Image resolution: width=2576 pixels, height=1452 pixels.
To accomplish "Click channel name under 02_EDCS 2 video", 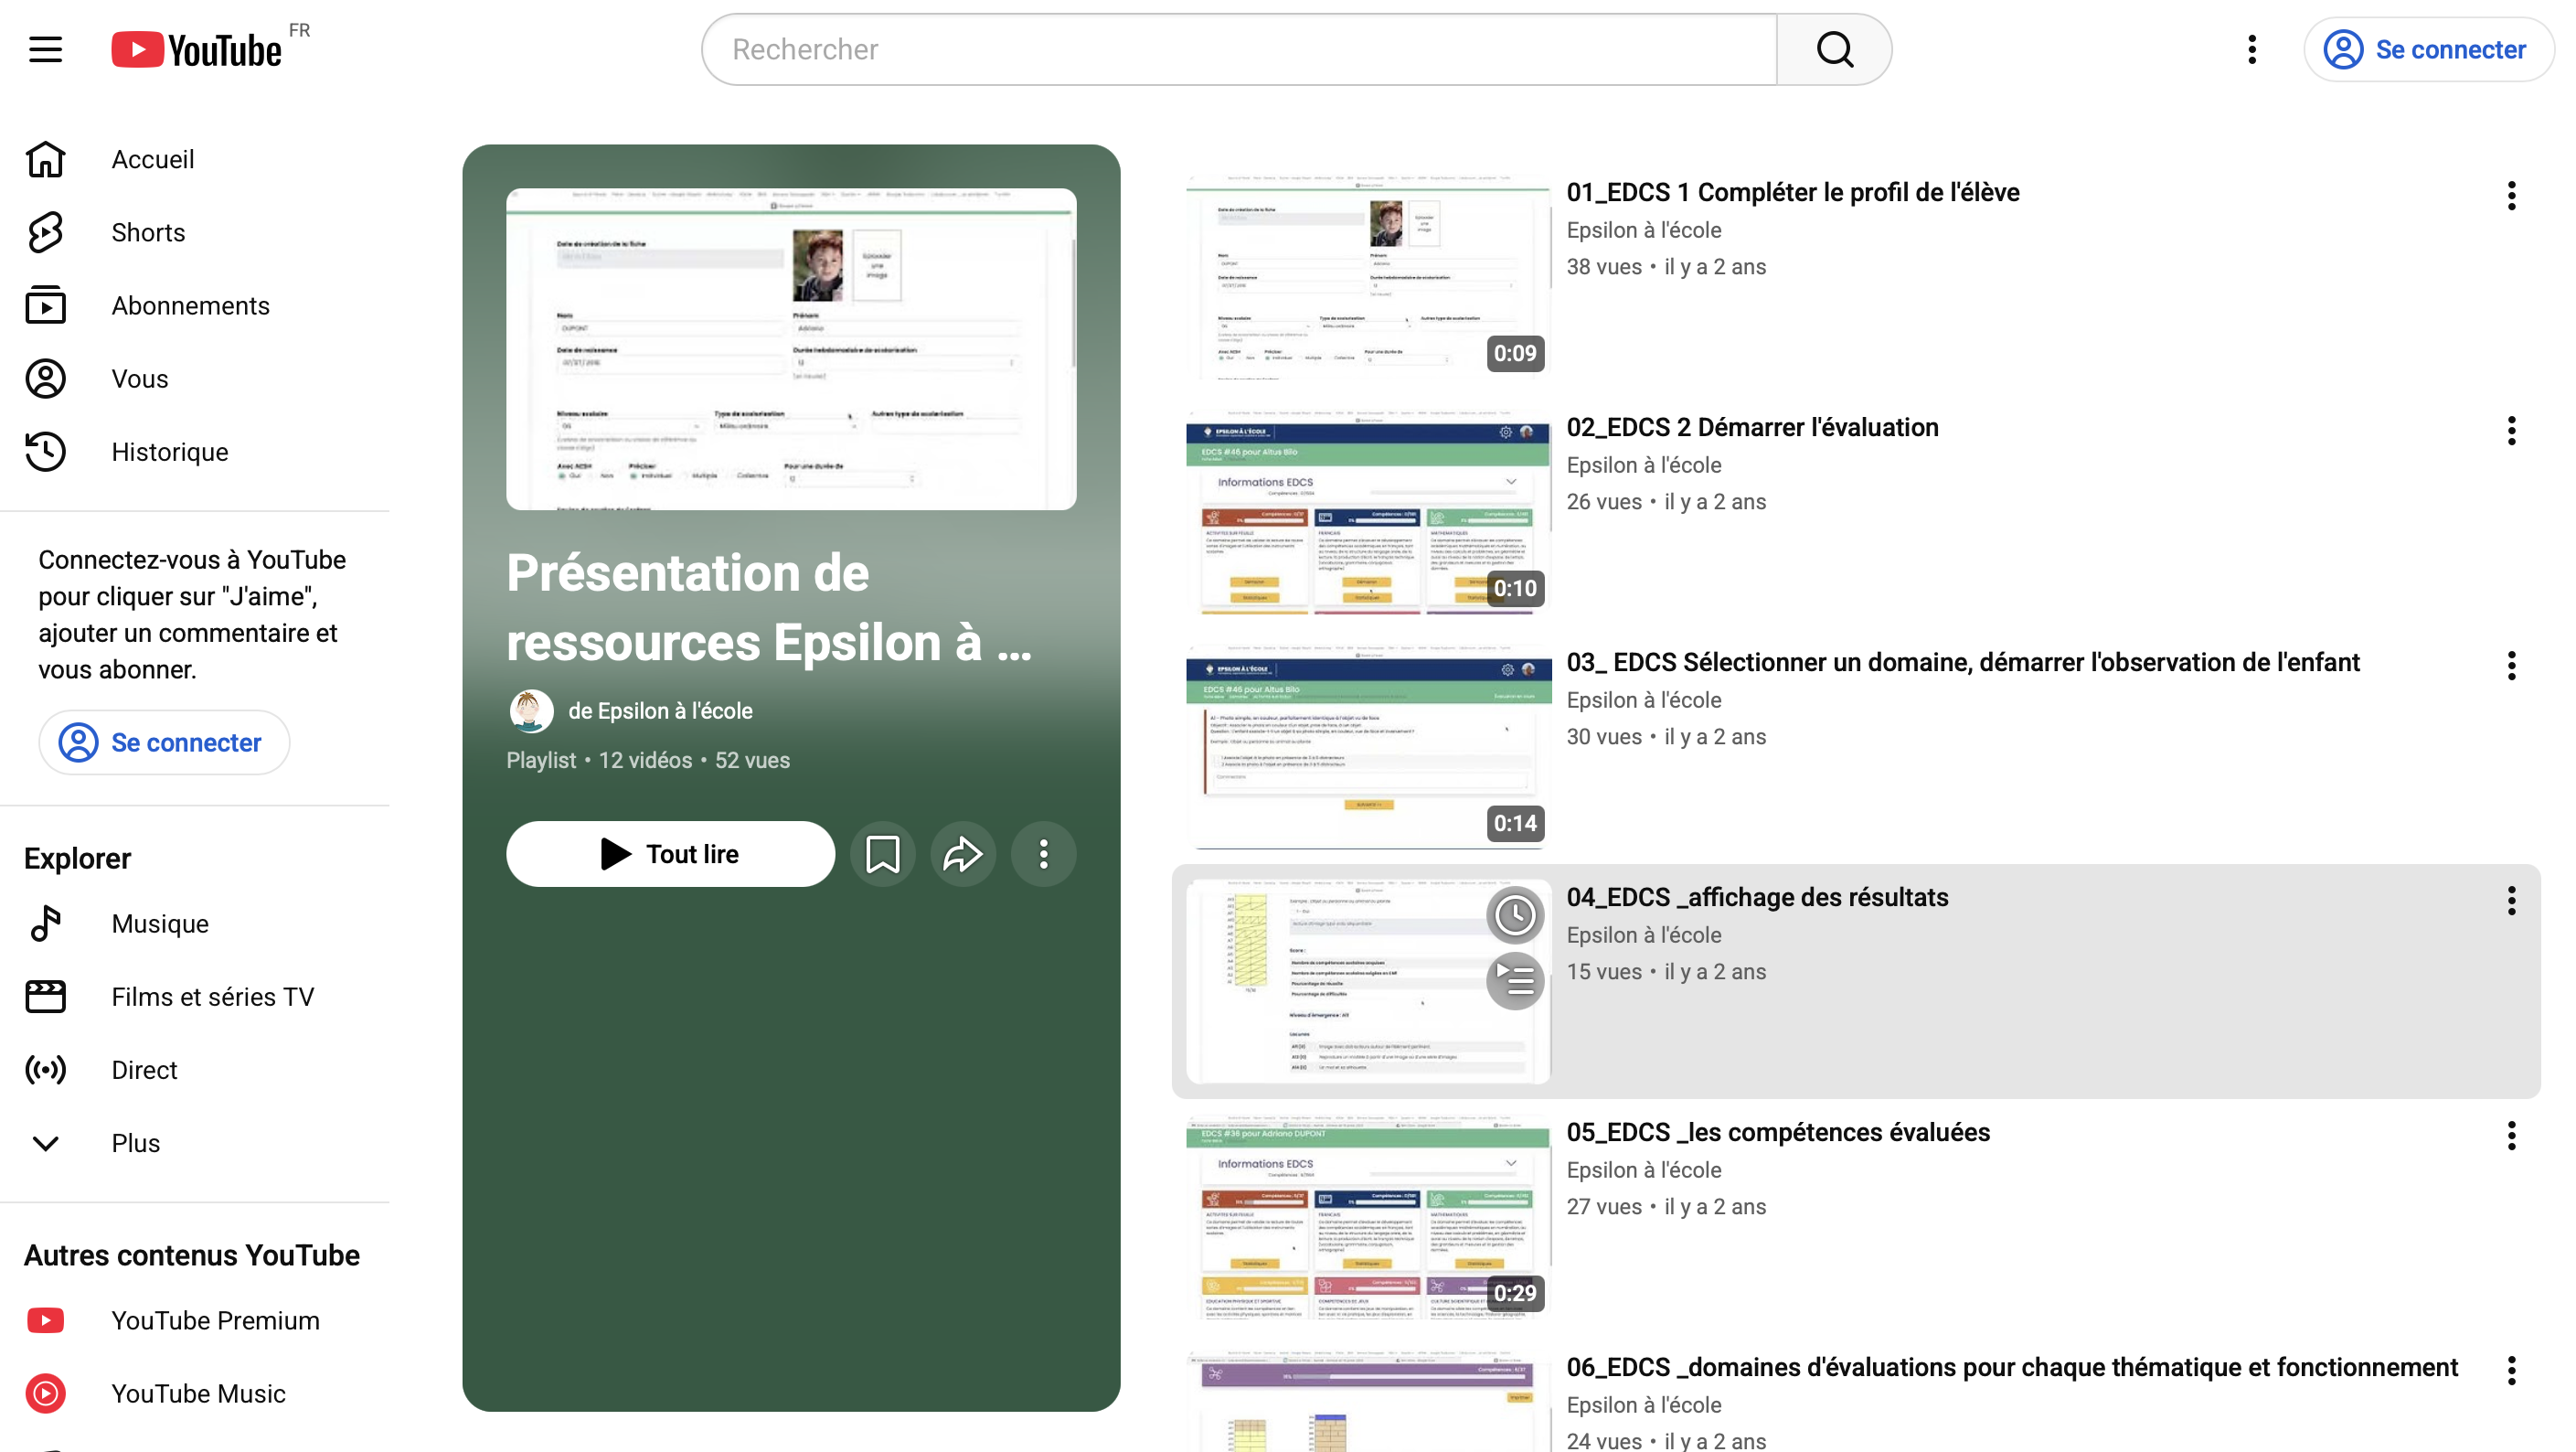I will (1643, 465).
